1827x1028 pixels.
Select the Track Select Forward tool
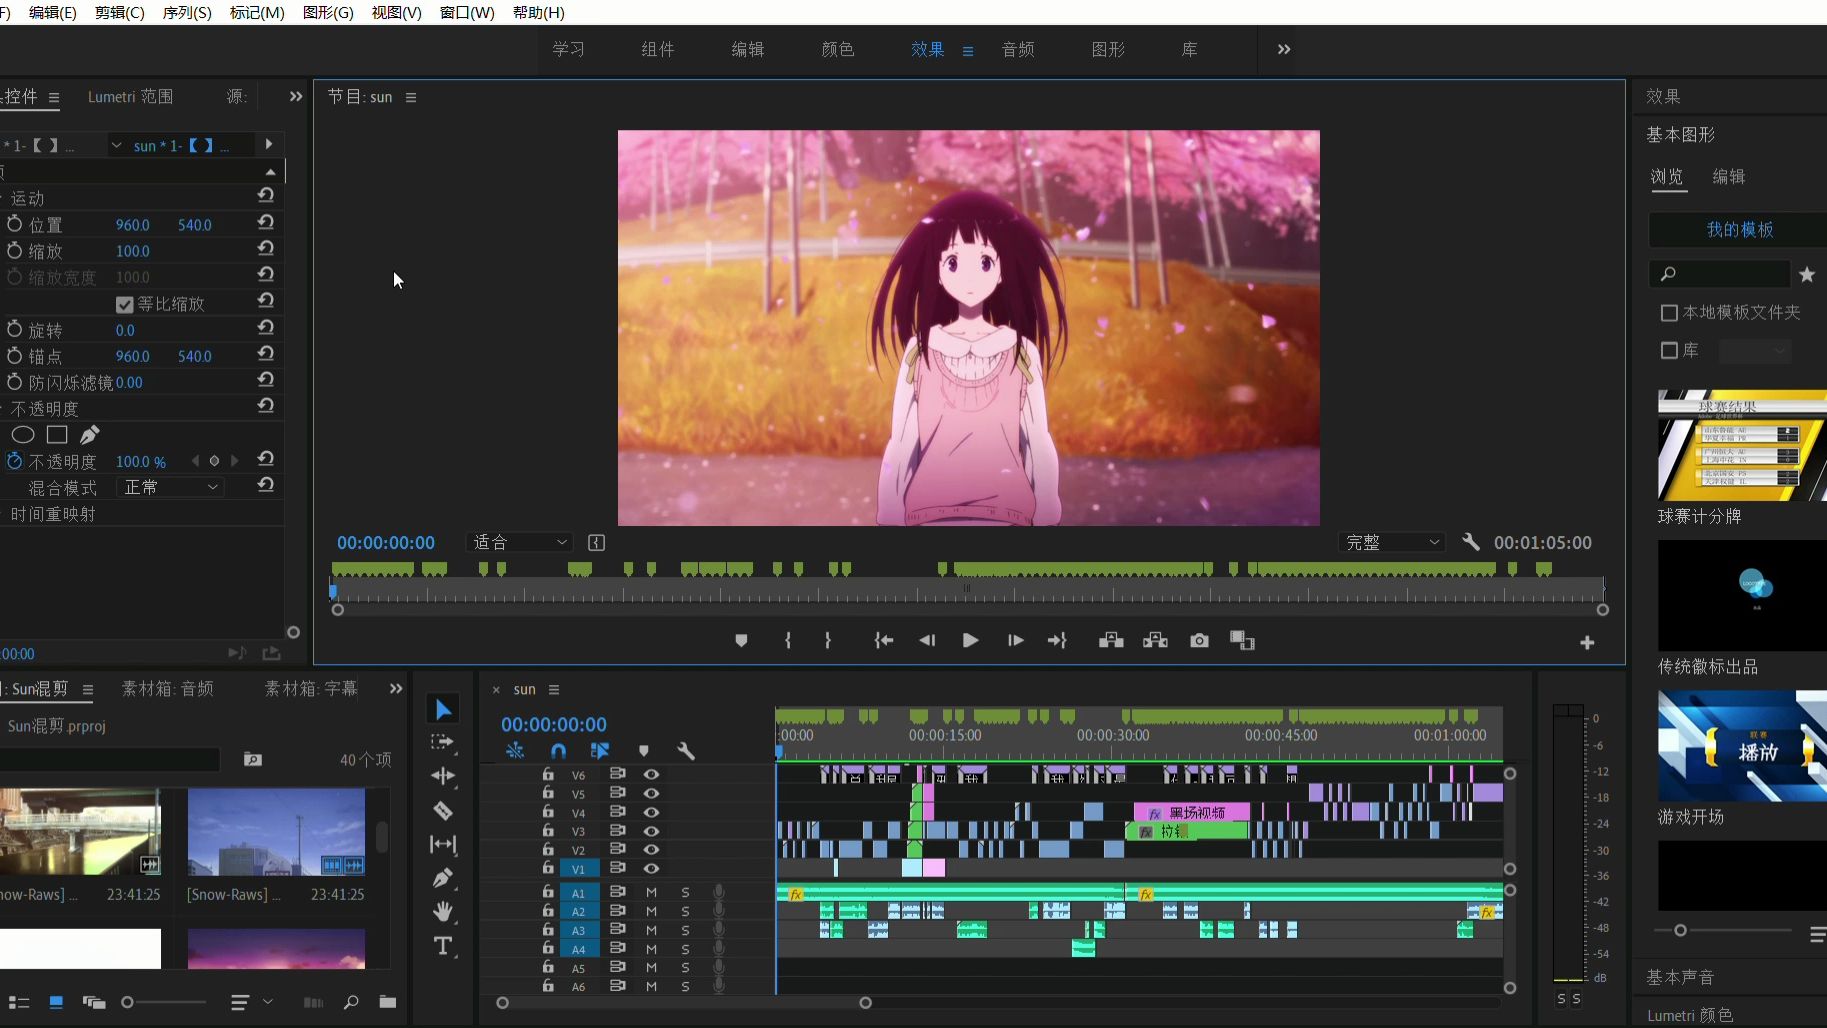pyautogui.click(x=442, y=742)
